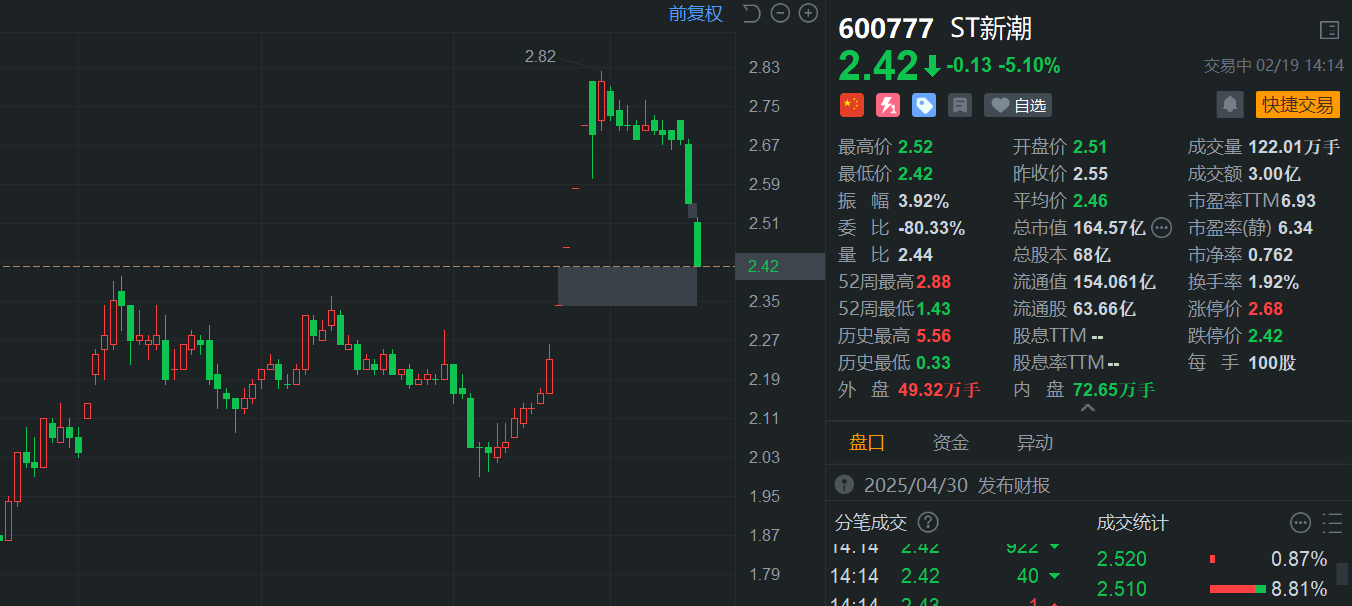Zoom in the candlestick chart

[808, 13]
